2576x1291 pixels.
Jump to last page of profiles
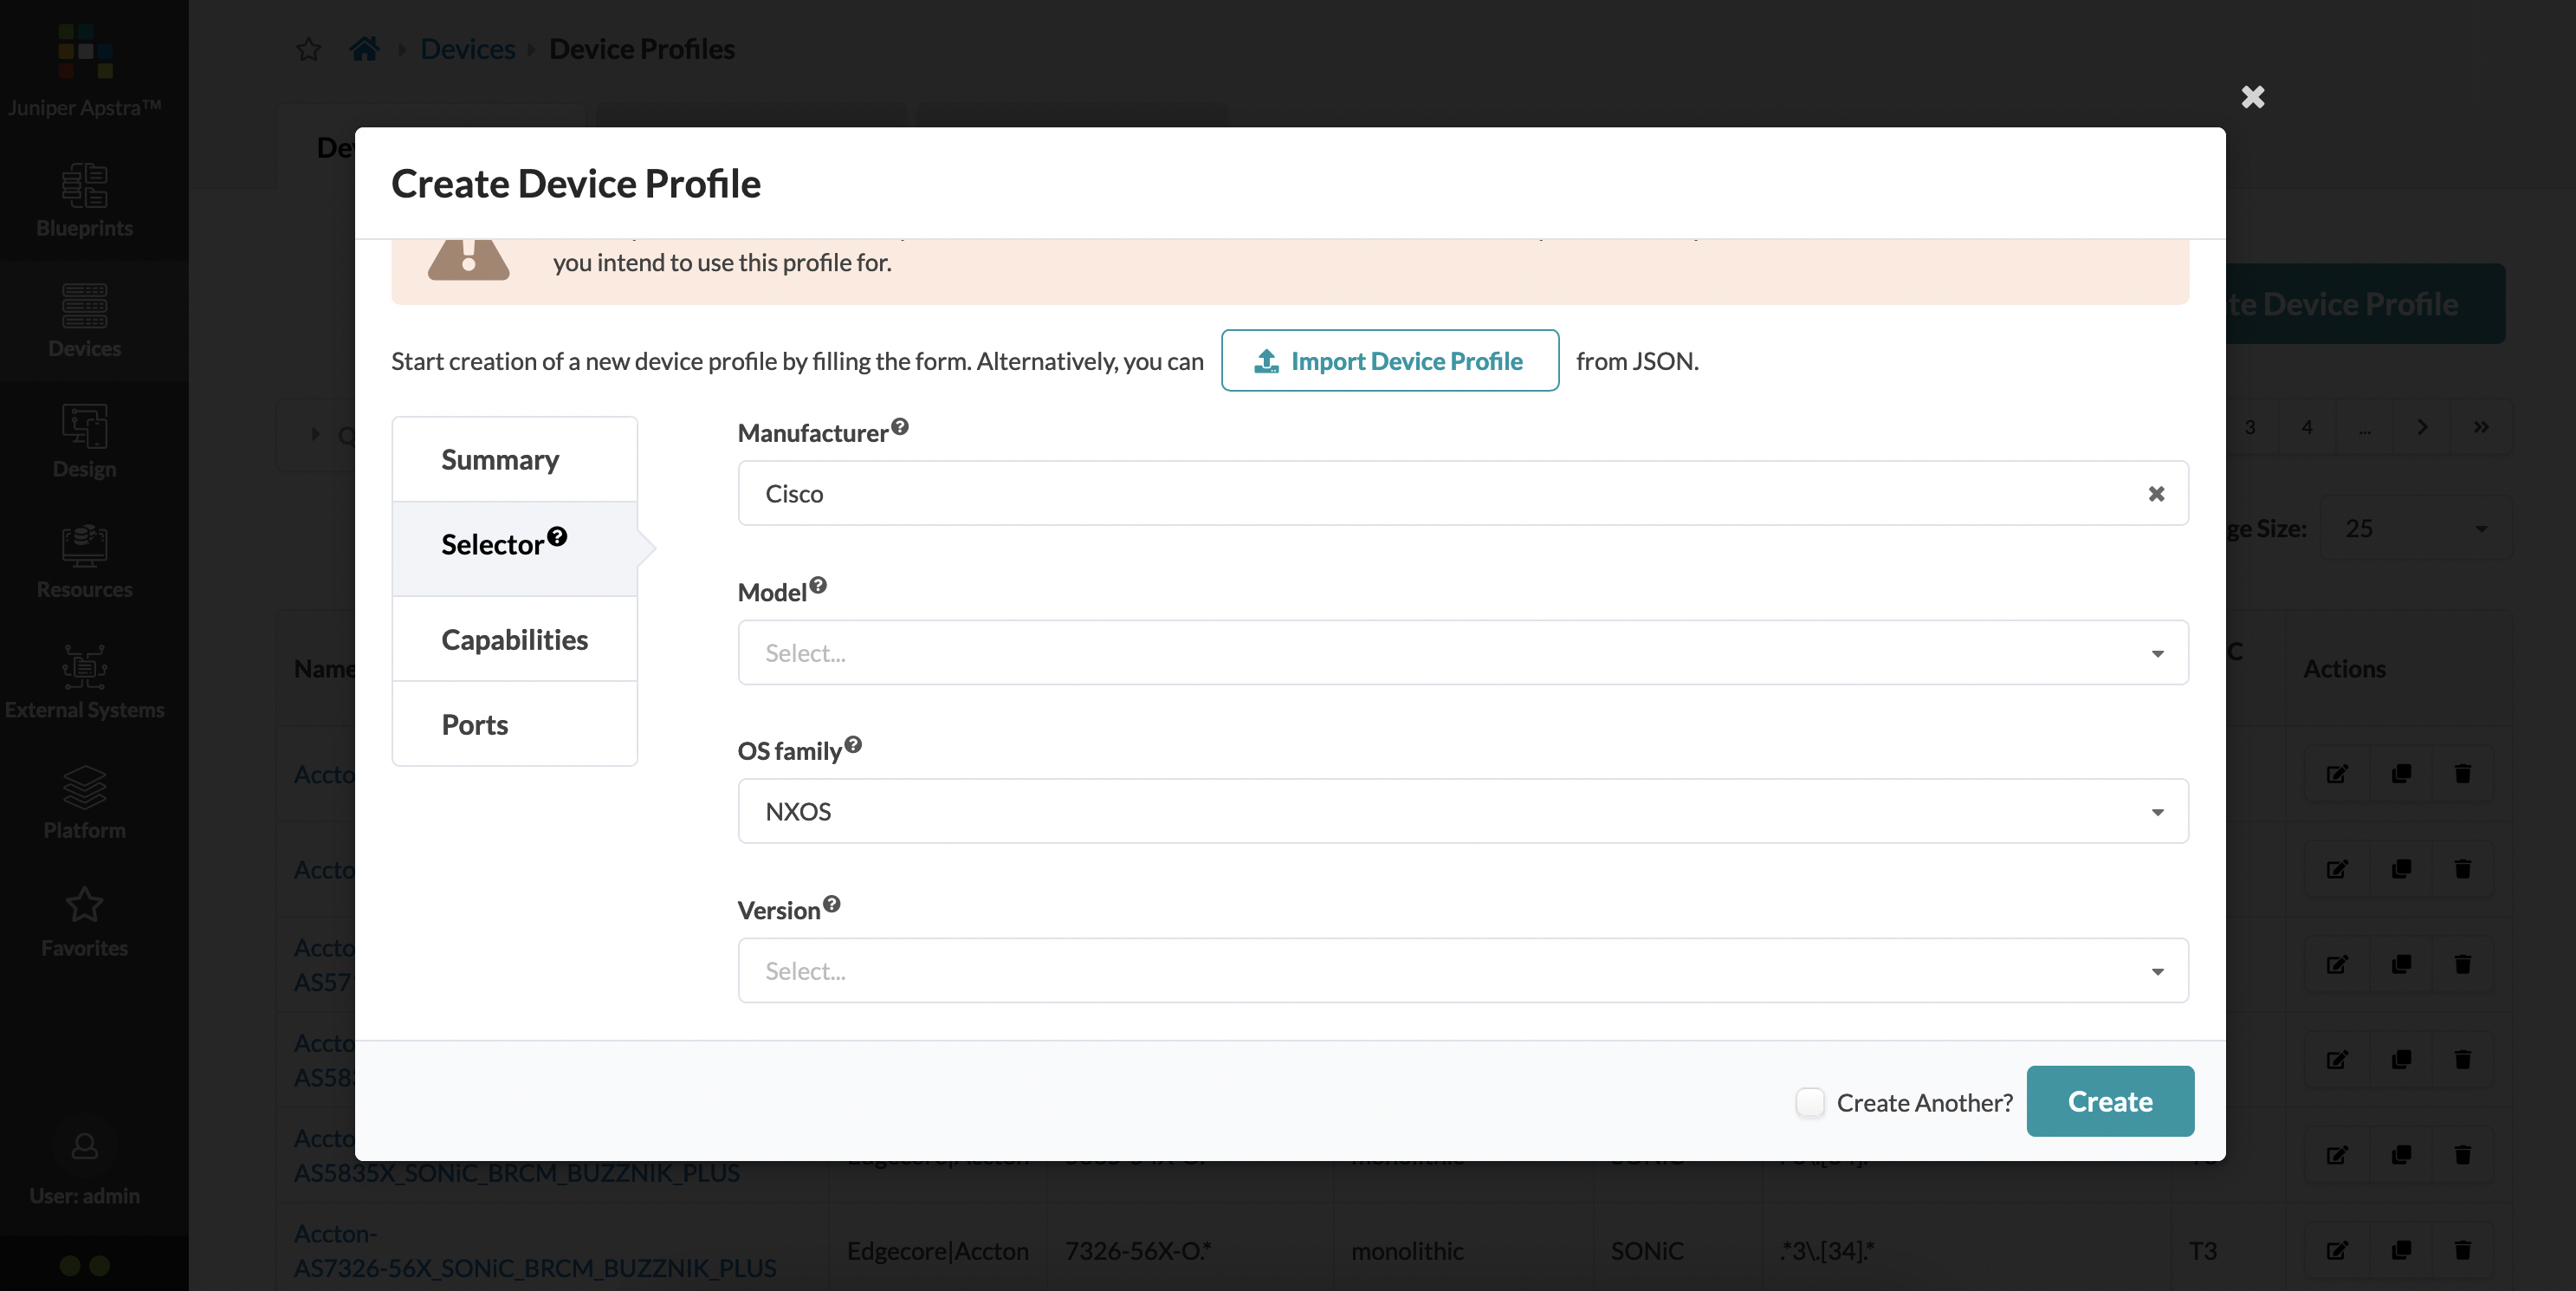click(2481, 427)
